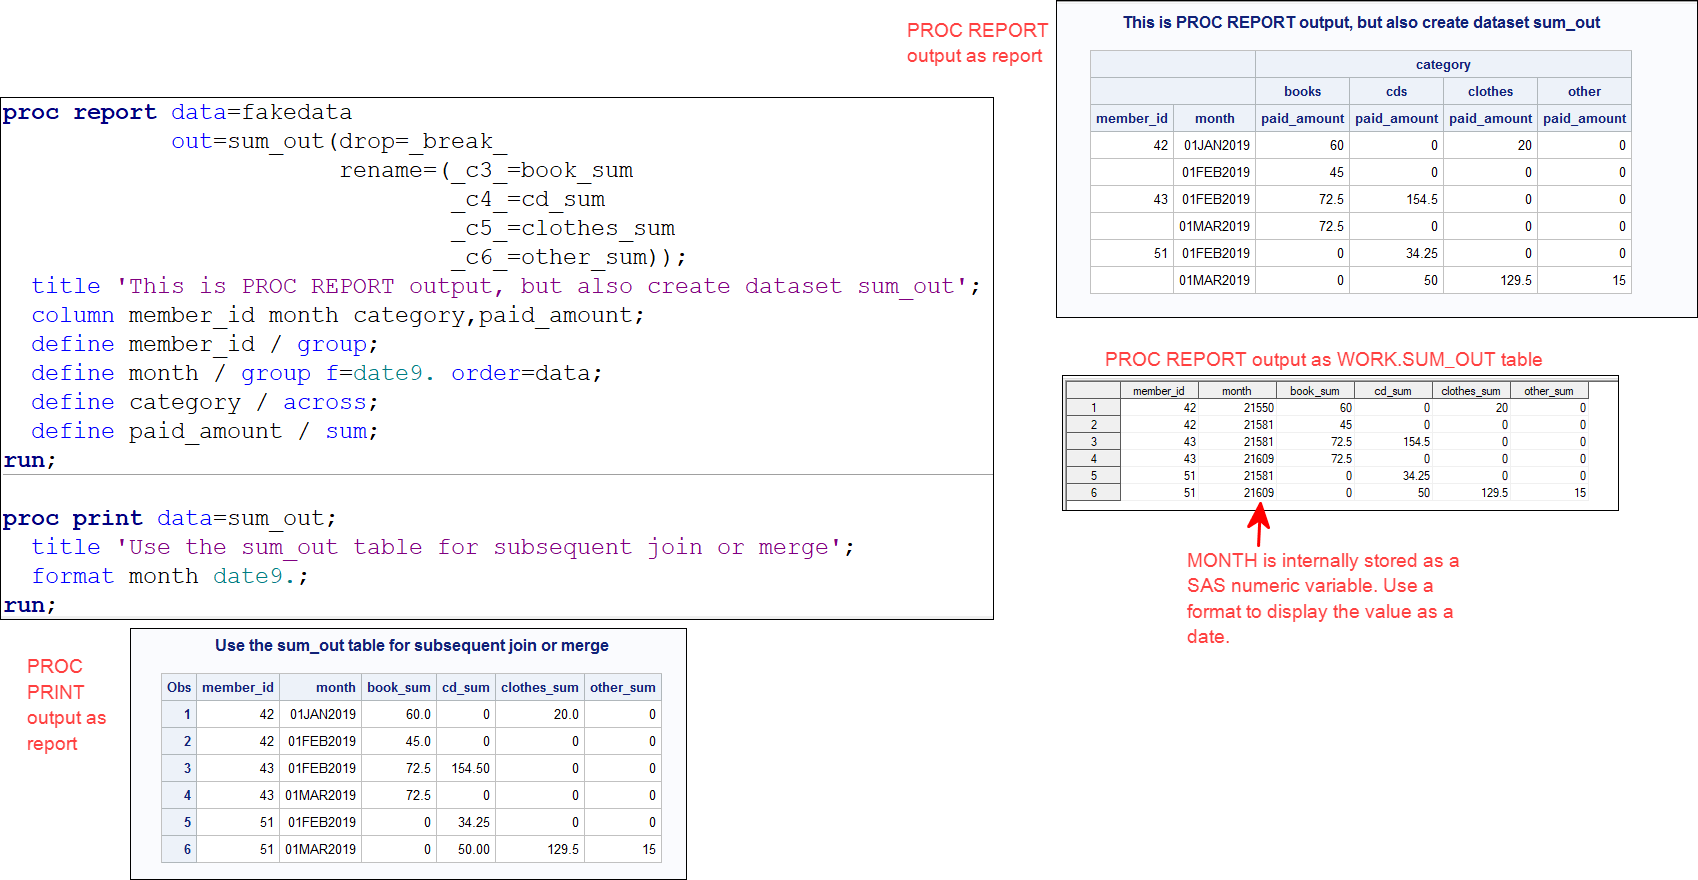Viewport: 1698px width, 880px height.
Task: Click the 'define member_id / group;' line
Action: click(205, 345)
